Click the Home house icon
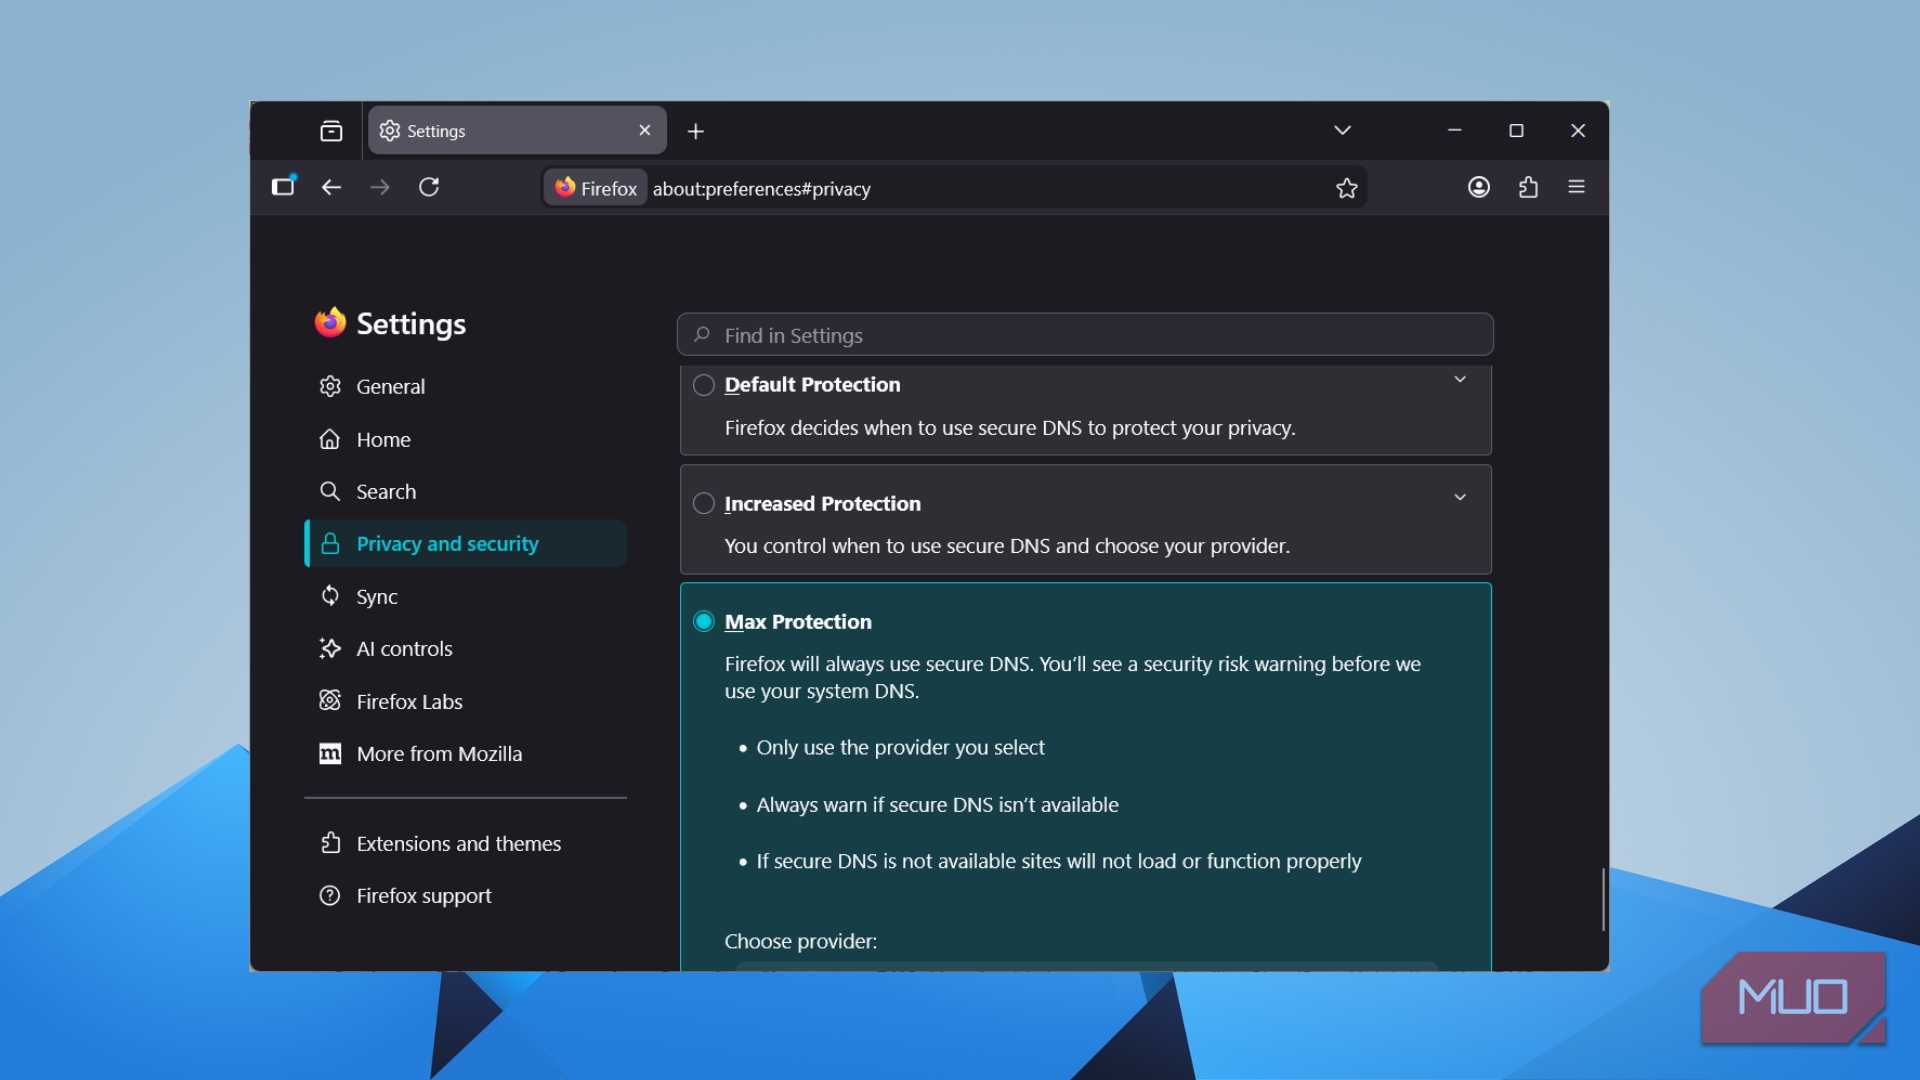 pos(330,439)
